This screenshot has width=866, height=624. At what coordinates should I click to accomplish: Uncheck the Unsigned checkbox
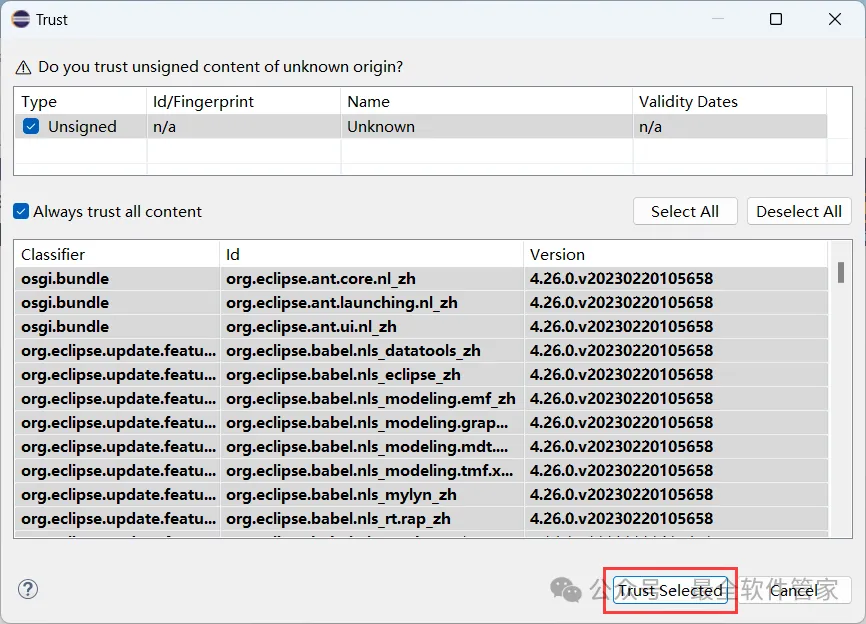click(31, 126)
